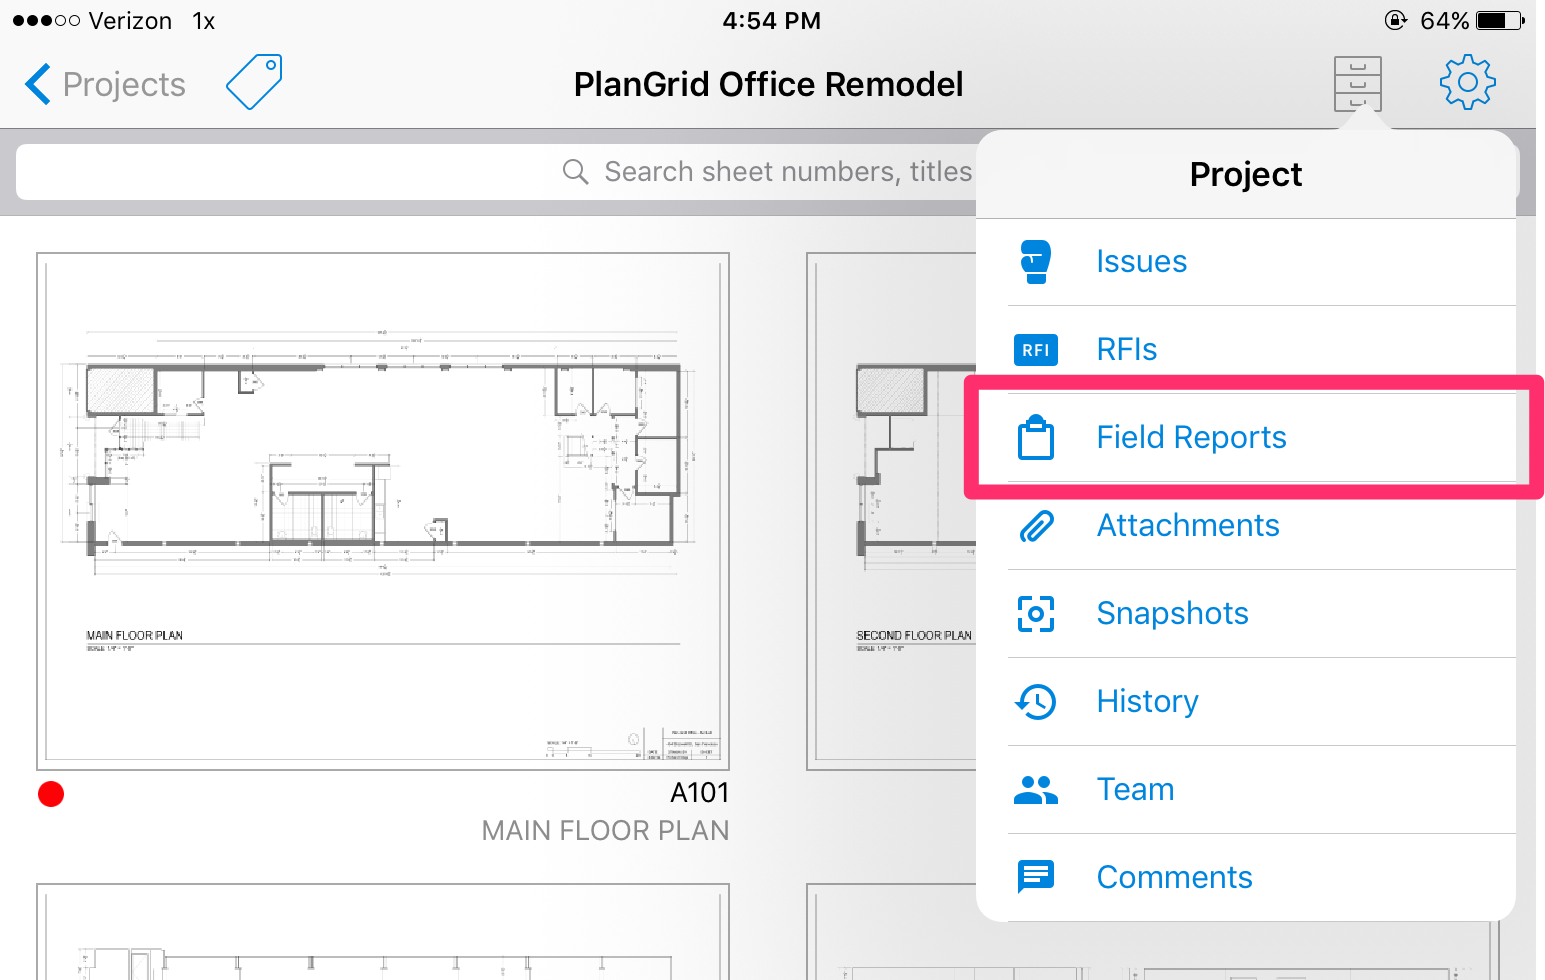
Task: Open the second floor plan sheet thumbnail
Action: click(891, 511)
